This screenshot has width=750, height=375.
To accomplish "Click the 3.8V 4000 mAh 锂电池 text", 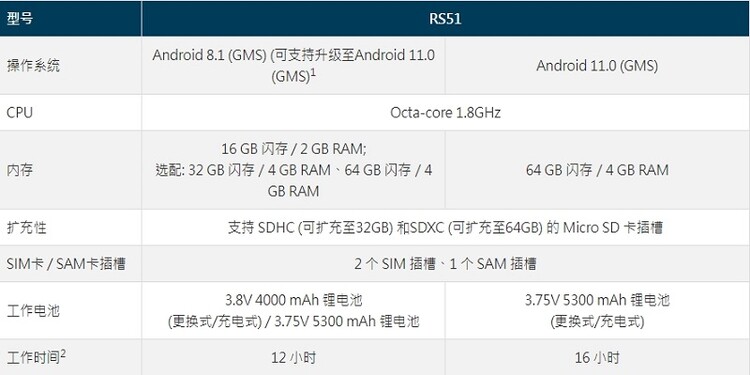I will (293, 300).
